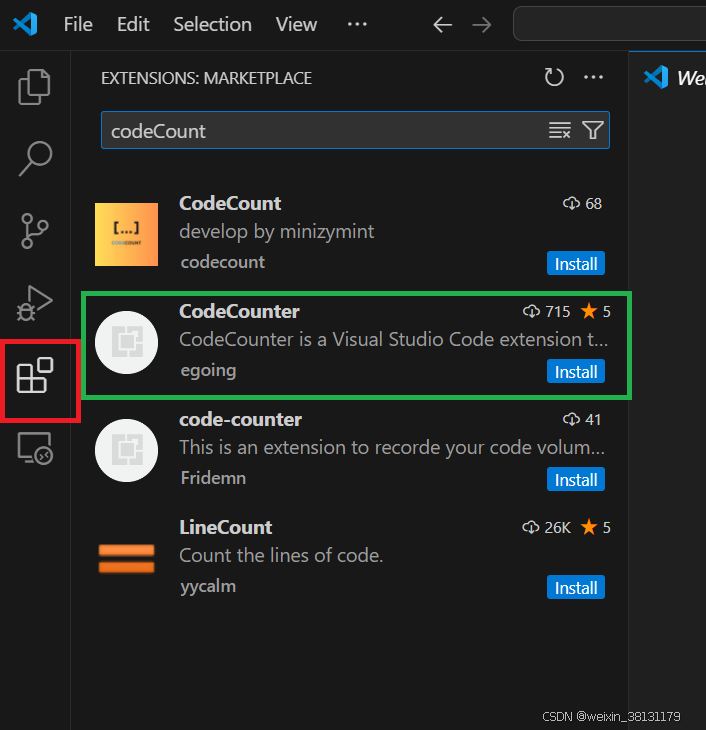Install the LineCount extension by yycalm
706x730 pixels.
pos(576,588)
